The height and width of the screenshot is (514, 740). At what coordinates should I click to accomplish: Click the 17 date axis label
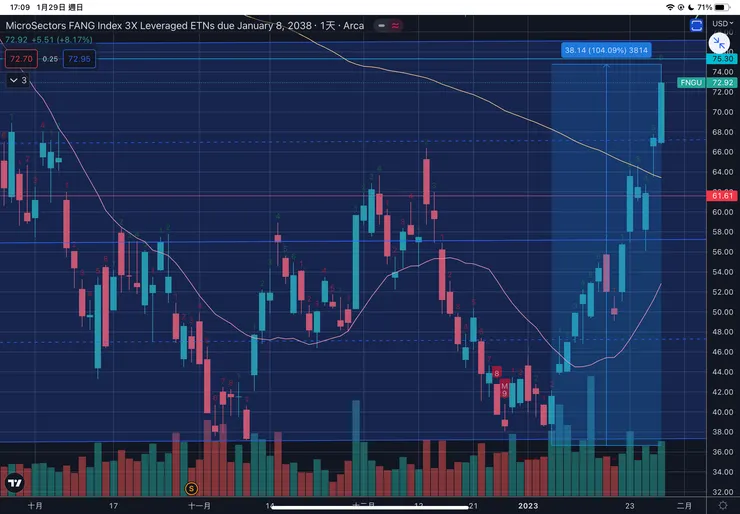[113, 506]
